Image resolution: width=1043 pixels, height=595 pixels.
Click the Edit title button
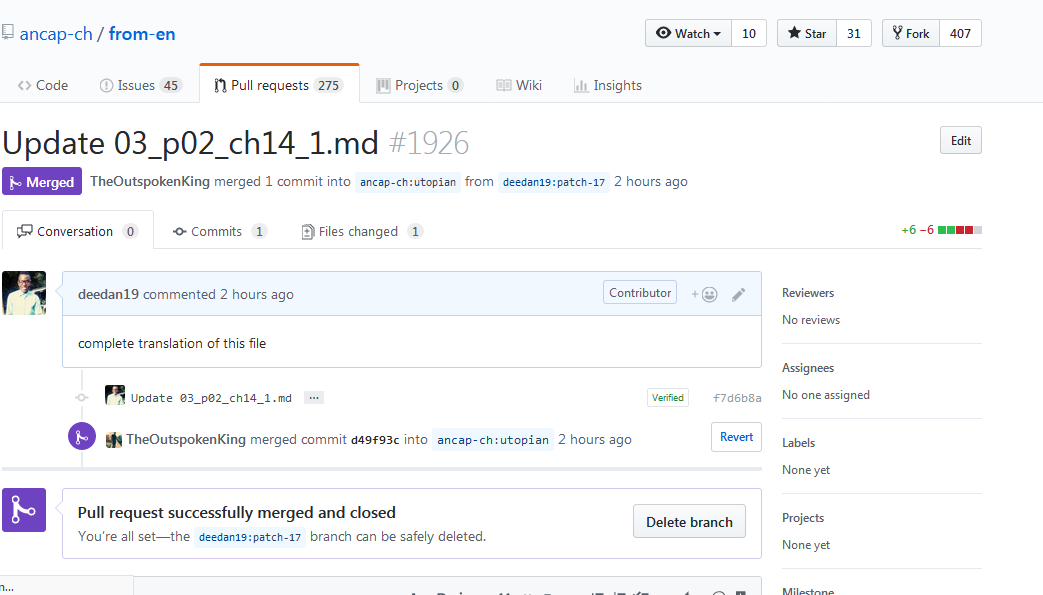pyautogui.click(x=961, y=140)
